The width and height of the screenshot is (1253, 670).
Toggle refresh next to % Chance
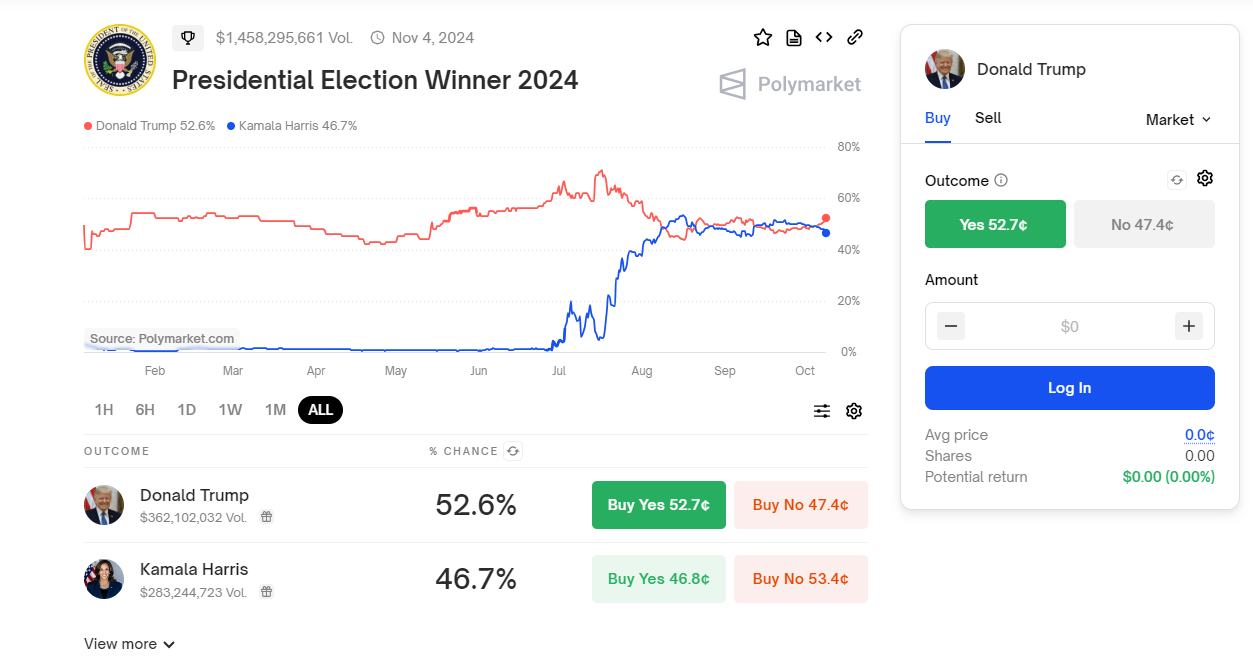[513, 451]
